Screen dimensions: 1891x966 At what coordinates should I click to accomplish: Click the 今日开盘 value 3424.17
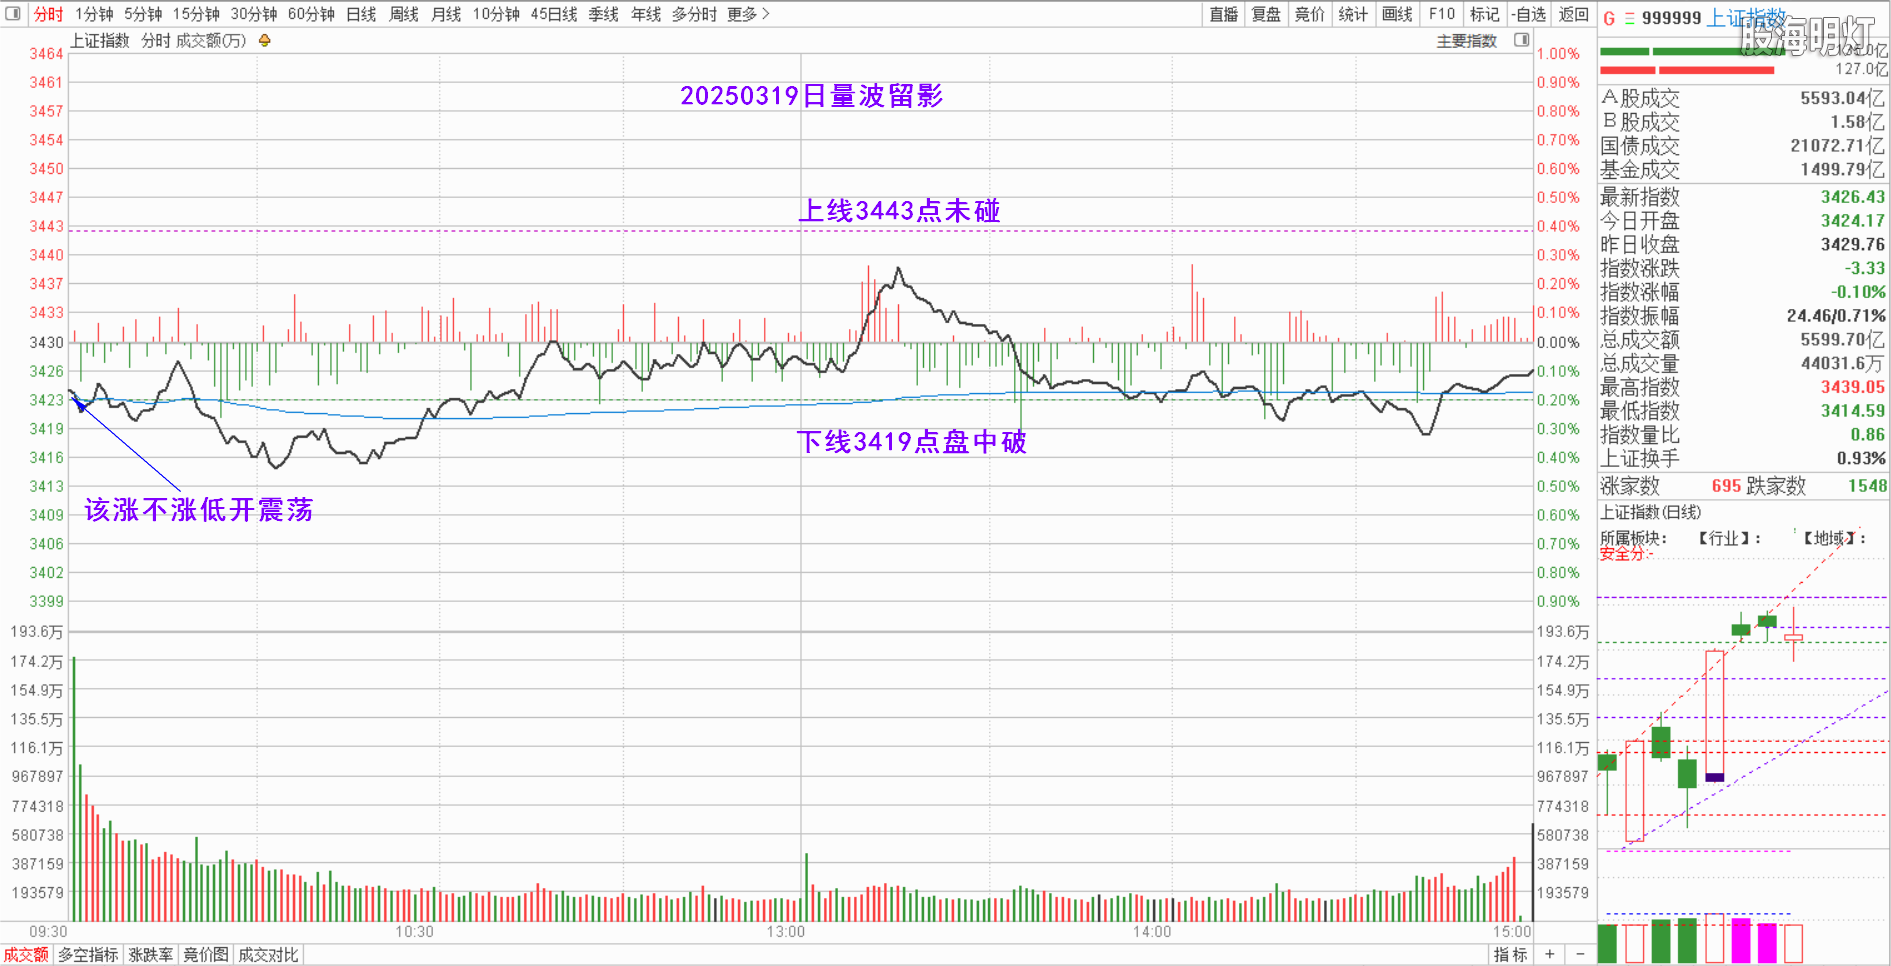(1852, 221)
